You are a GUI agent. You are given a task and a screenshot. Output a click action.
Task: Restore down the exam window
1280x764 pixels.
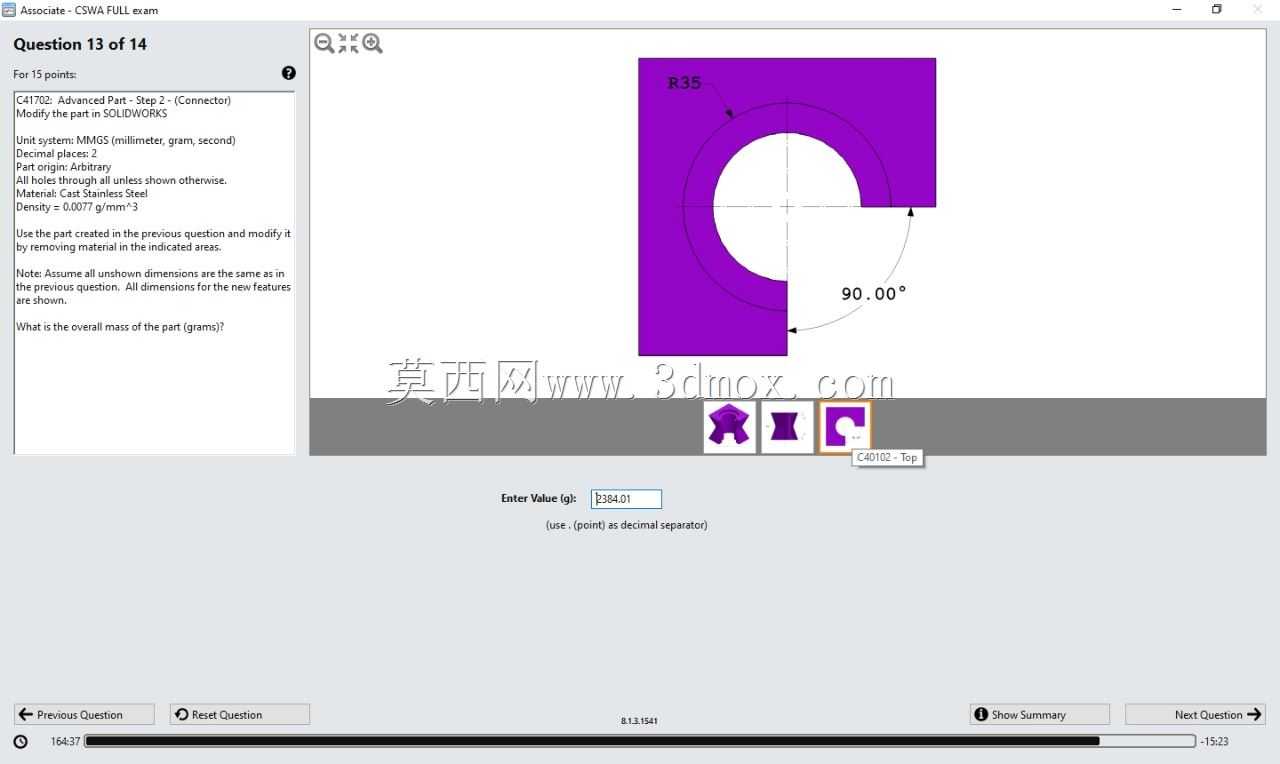(x=1217, y=10)
